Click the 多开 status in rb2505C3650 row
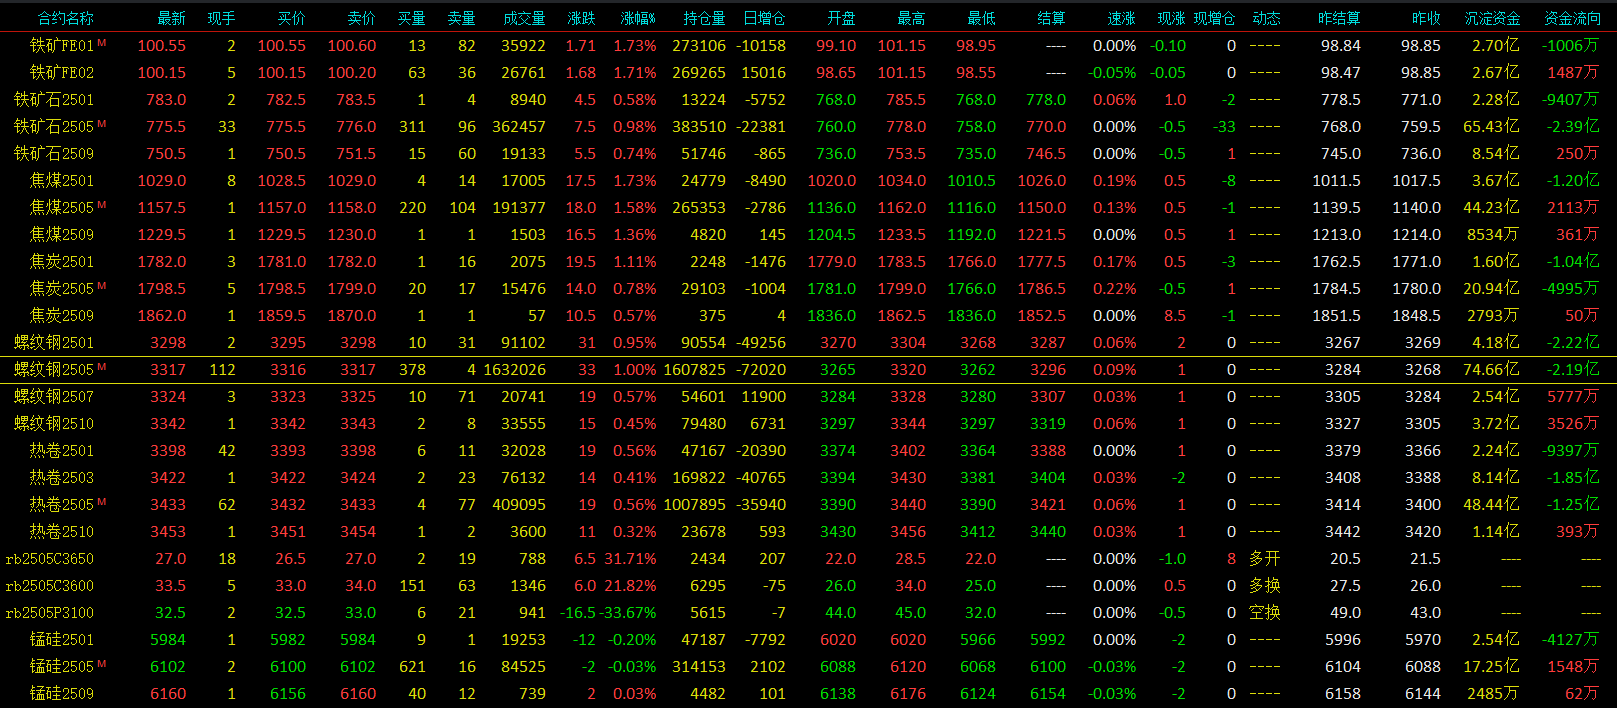This screenshot has height=708, width=1617. 1265,559
